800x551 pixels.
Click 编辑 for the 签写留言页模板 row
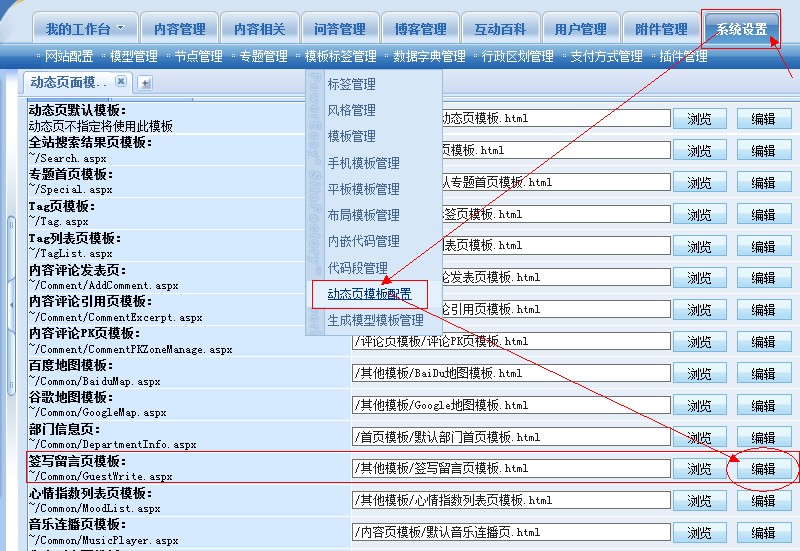(x=763, y=468)
